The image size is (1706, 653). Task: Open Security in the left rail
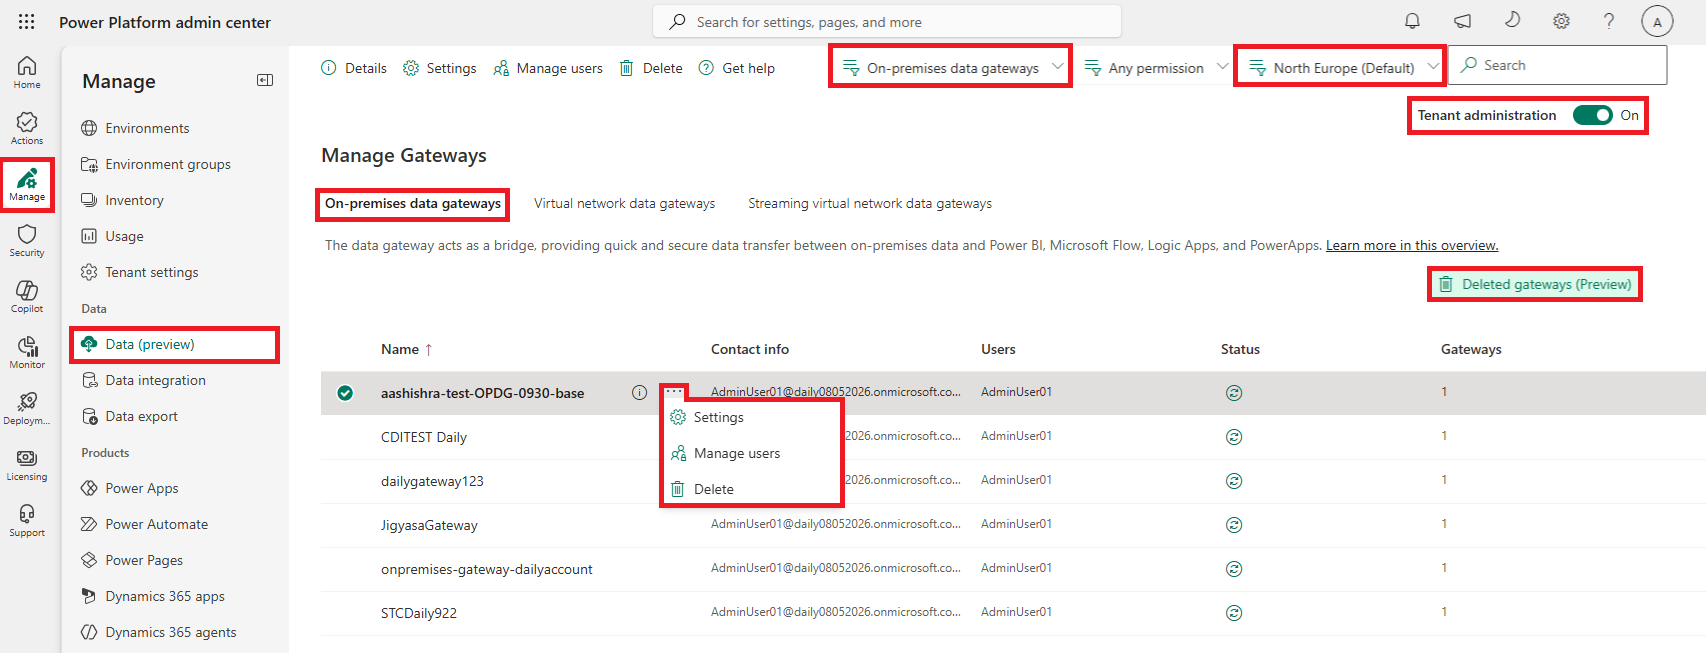(27, 240)
